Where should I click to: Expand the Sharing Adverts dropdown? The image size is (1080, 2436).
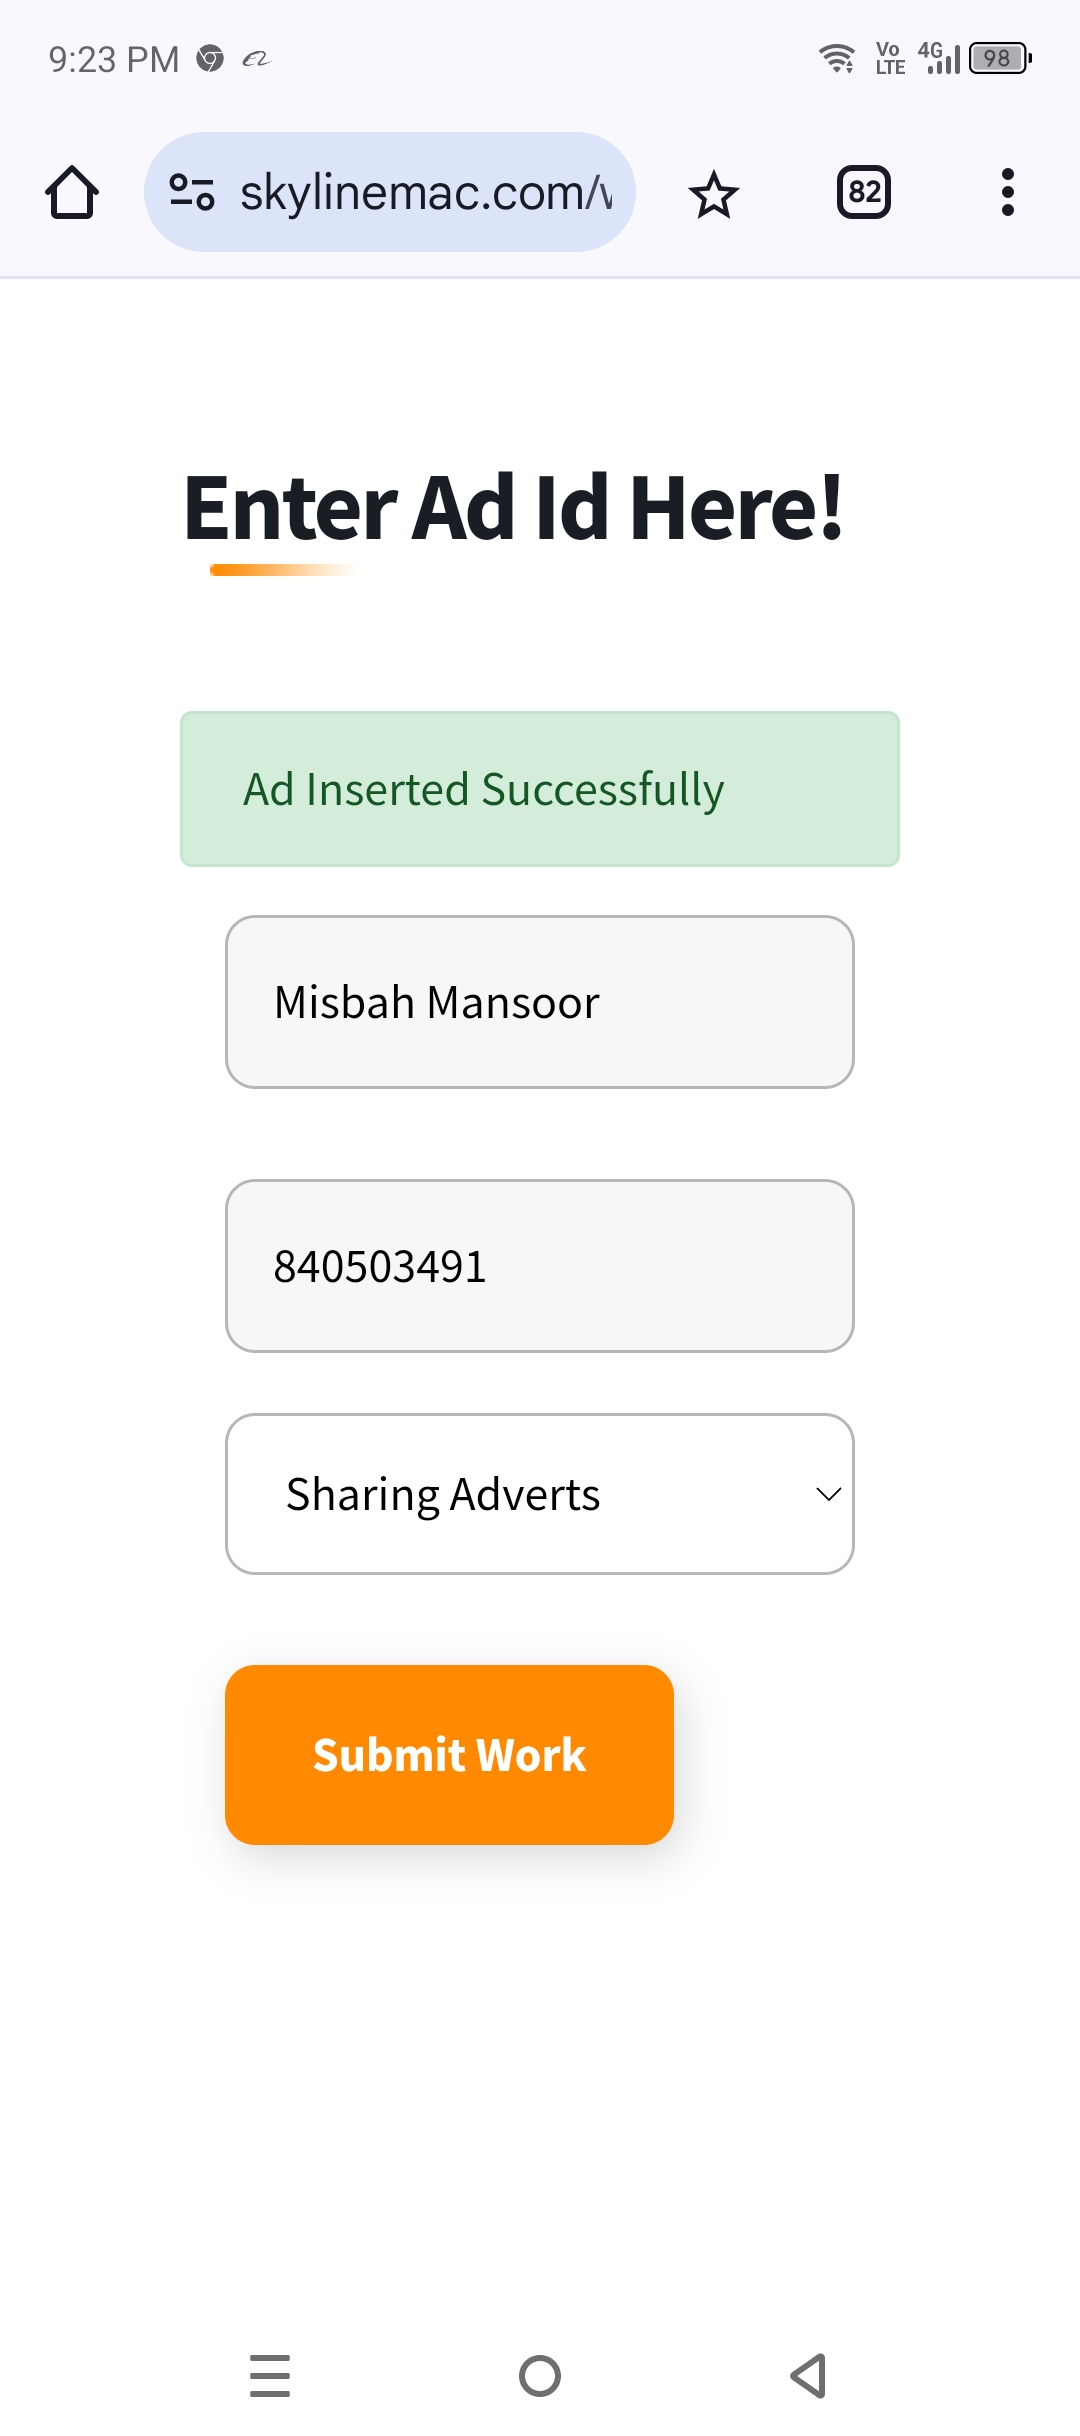point(540,1494)
